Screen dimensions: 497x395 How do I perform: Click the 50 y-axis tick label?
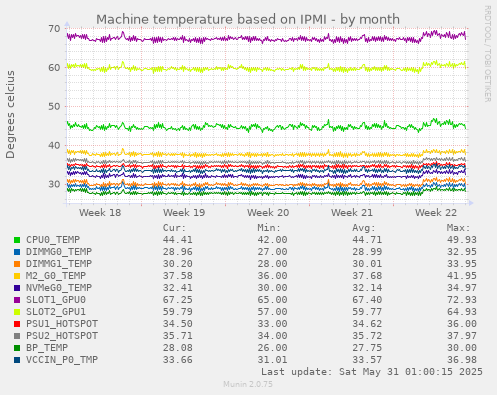(x=54, y=107)
